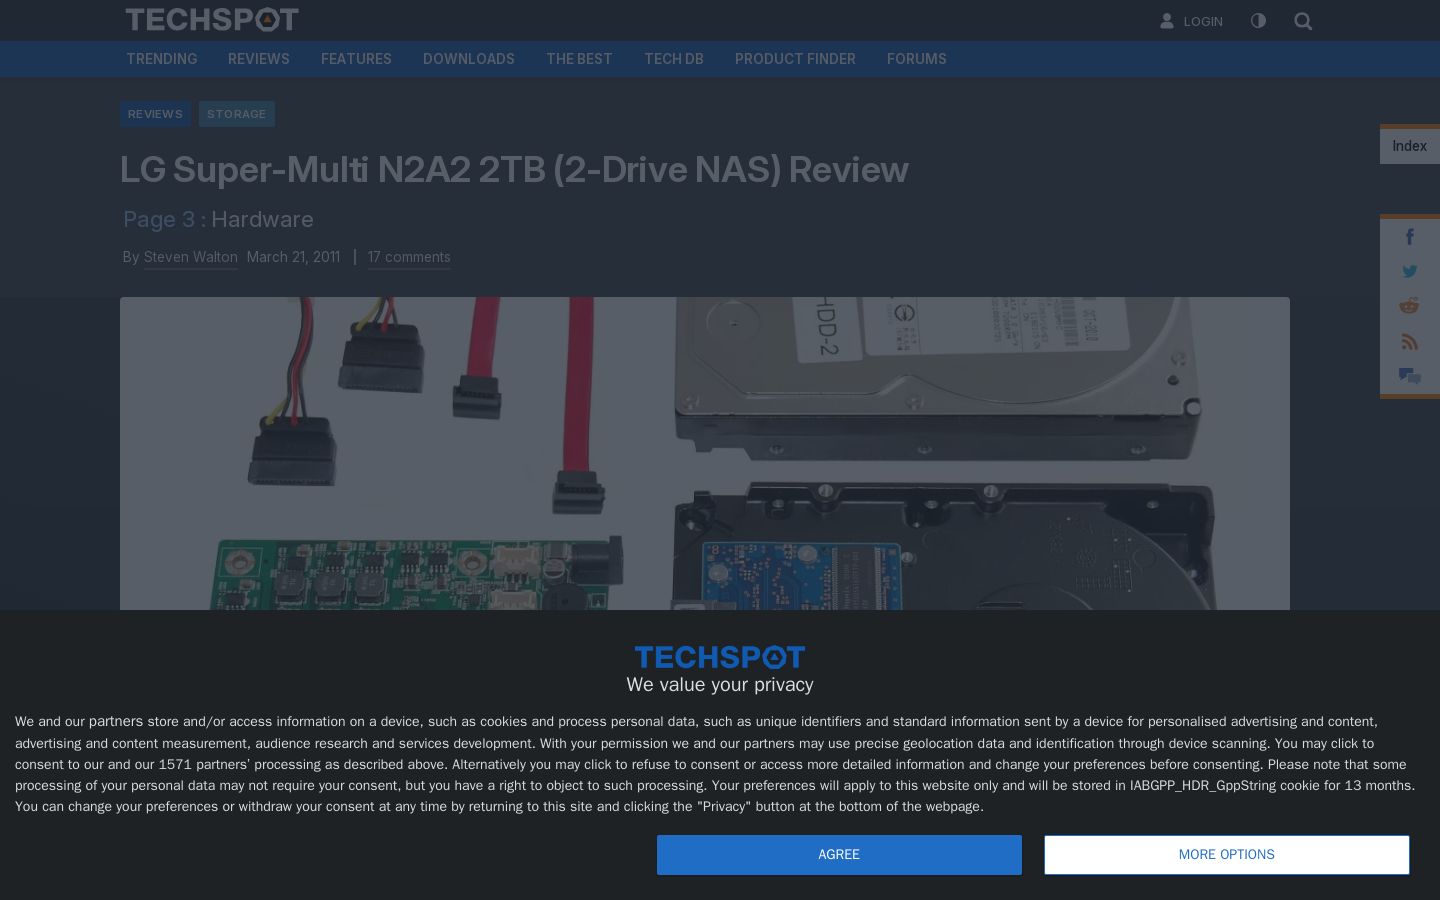Screen dimensions: 1440x900
Task: Navigate to Downloads
Action: (469, 59)
